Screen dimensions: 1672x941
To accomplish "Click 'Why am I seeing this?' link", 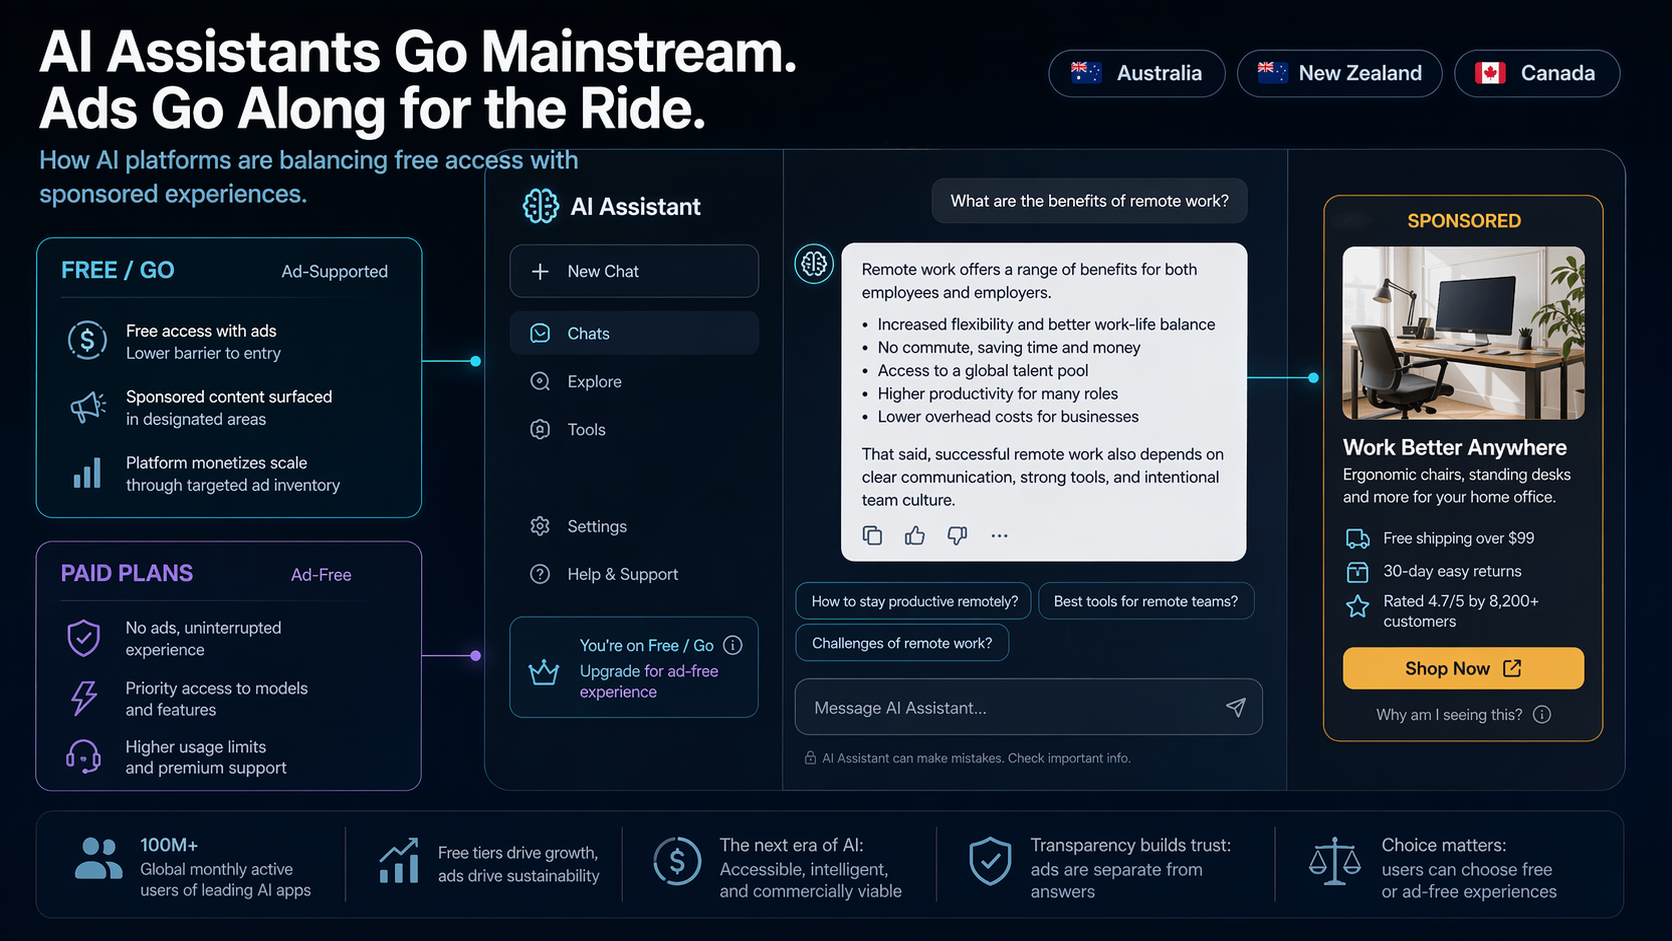I will [x=1449, y=714].
